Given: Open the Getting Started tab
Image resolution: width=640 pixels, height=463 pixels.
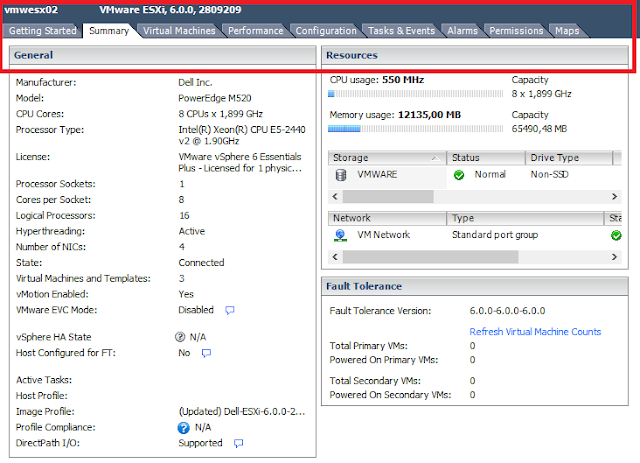Looking at the screenshot, I should pyautogui.click(x=42, y=31).
